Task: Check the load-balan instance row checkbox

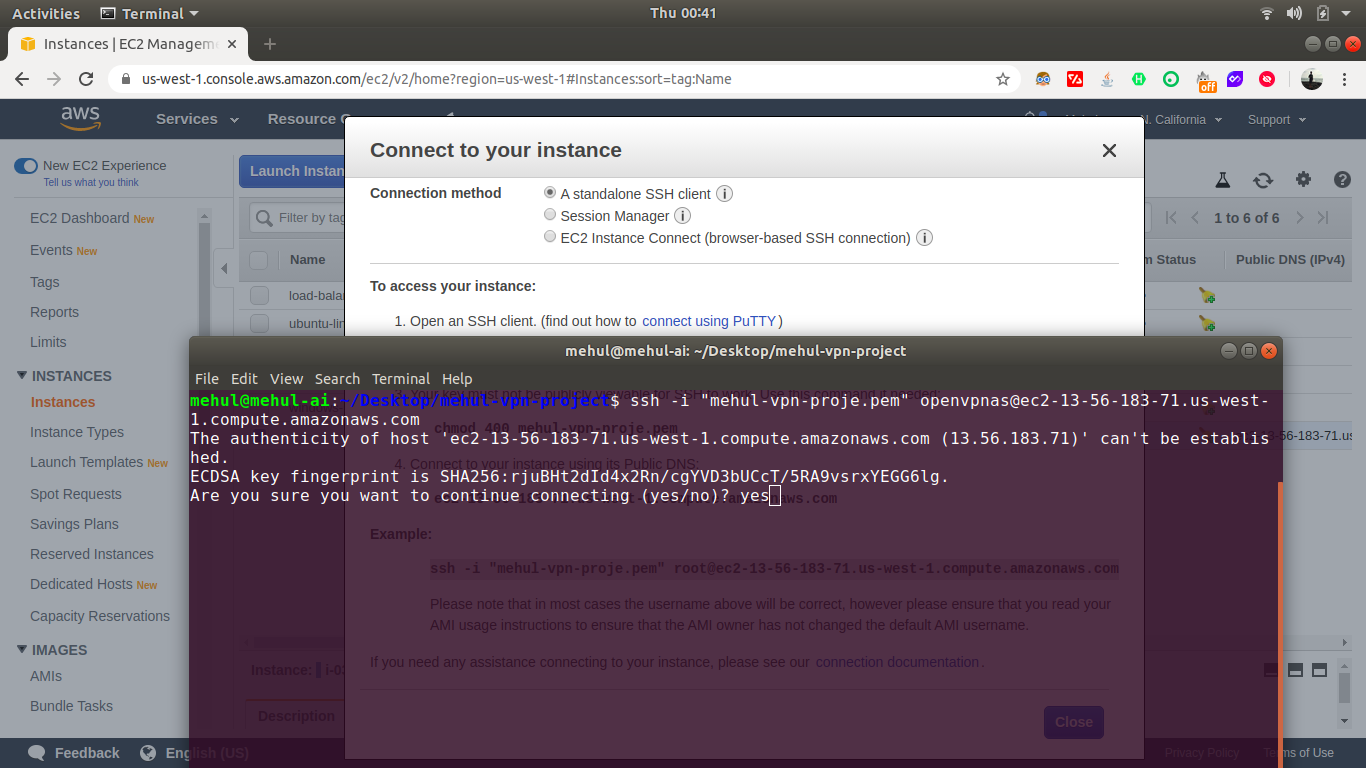Action: coord(259,295)
